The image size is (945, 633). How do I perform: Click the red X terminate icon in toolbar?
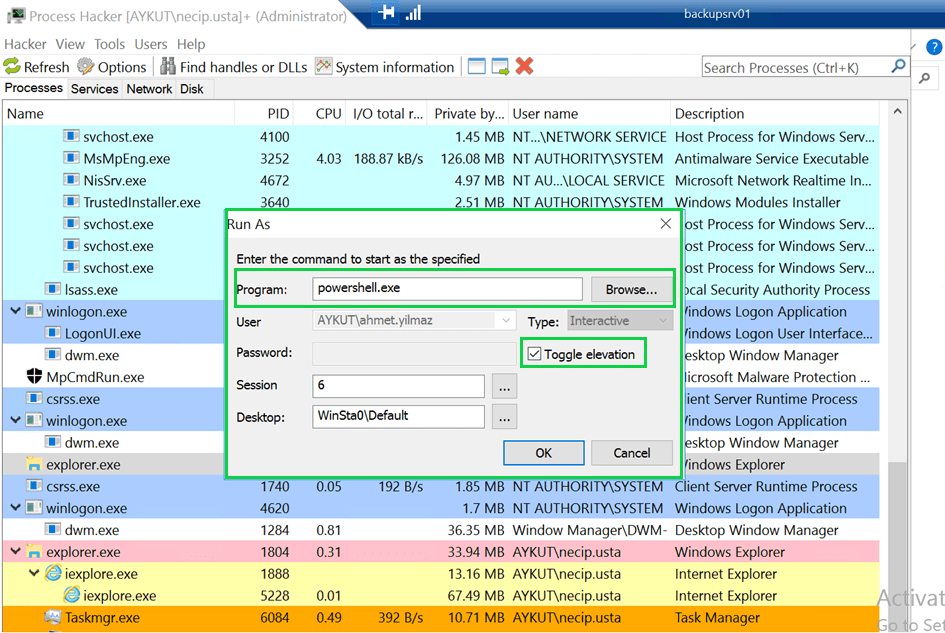click(x=524, y=67)
